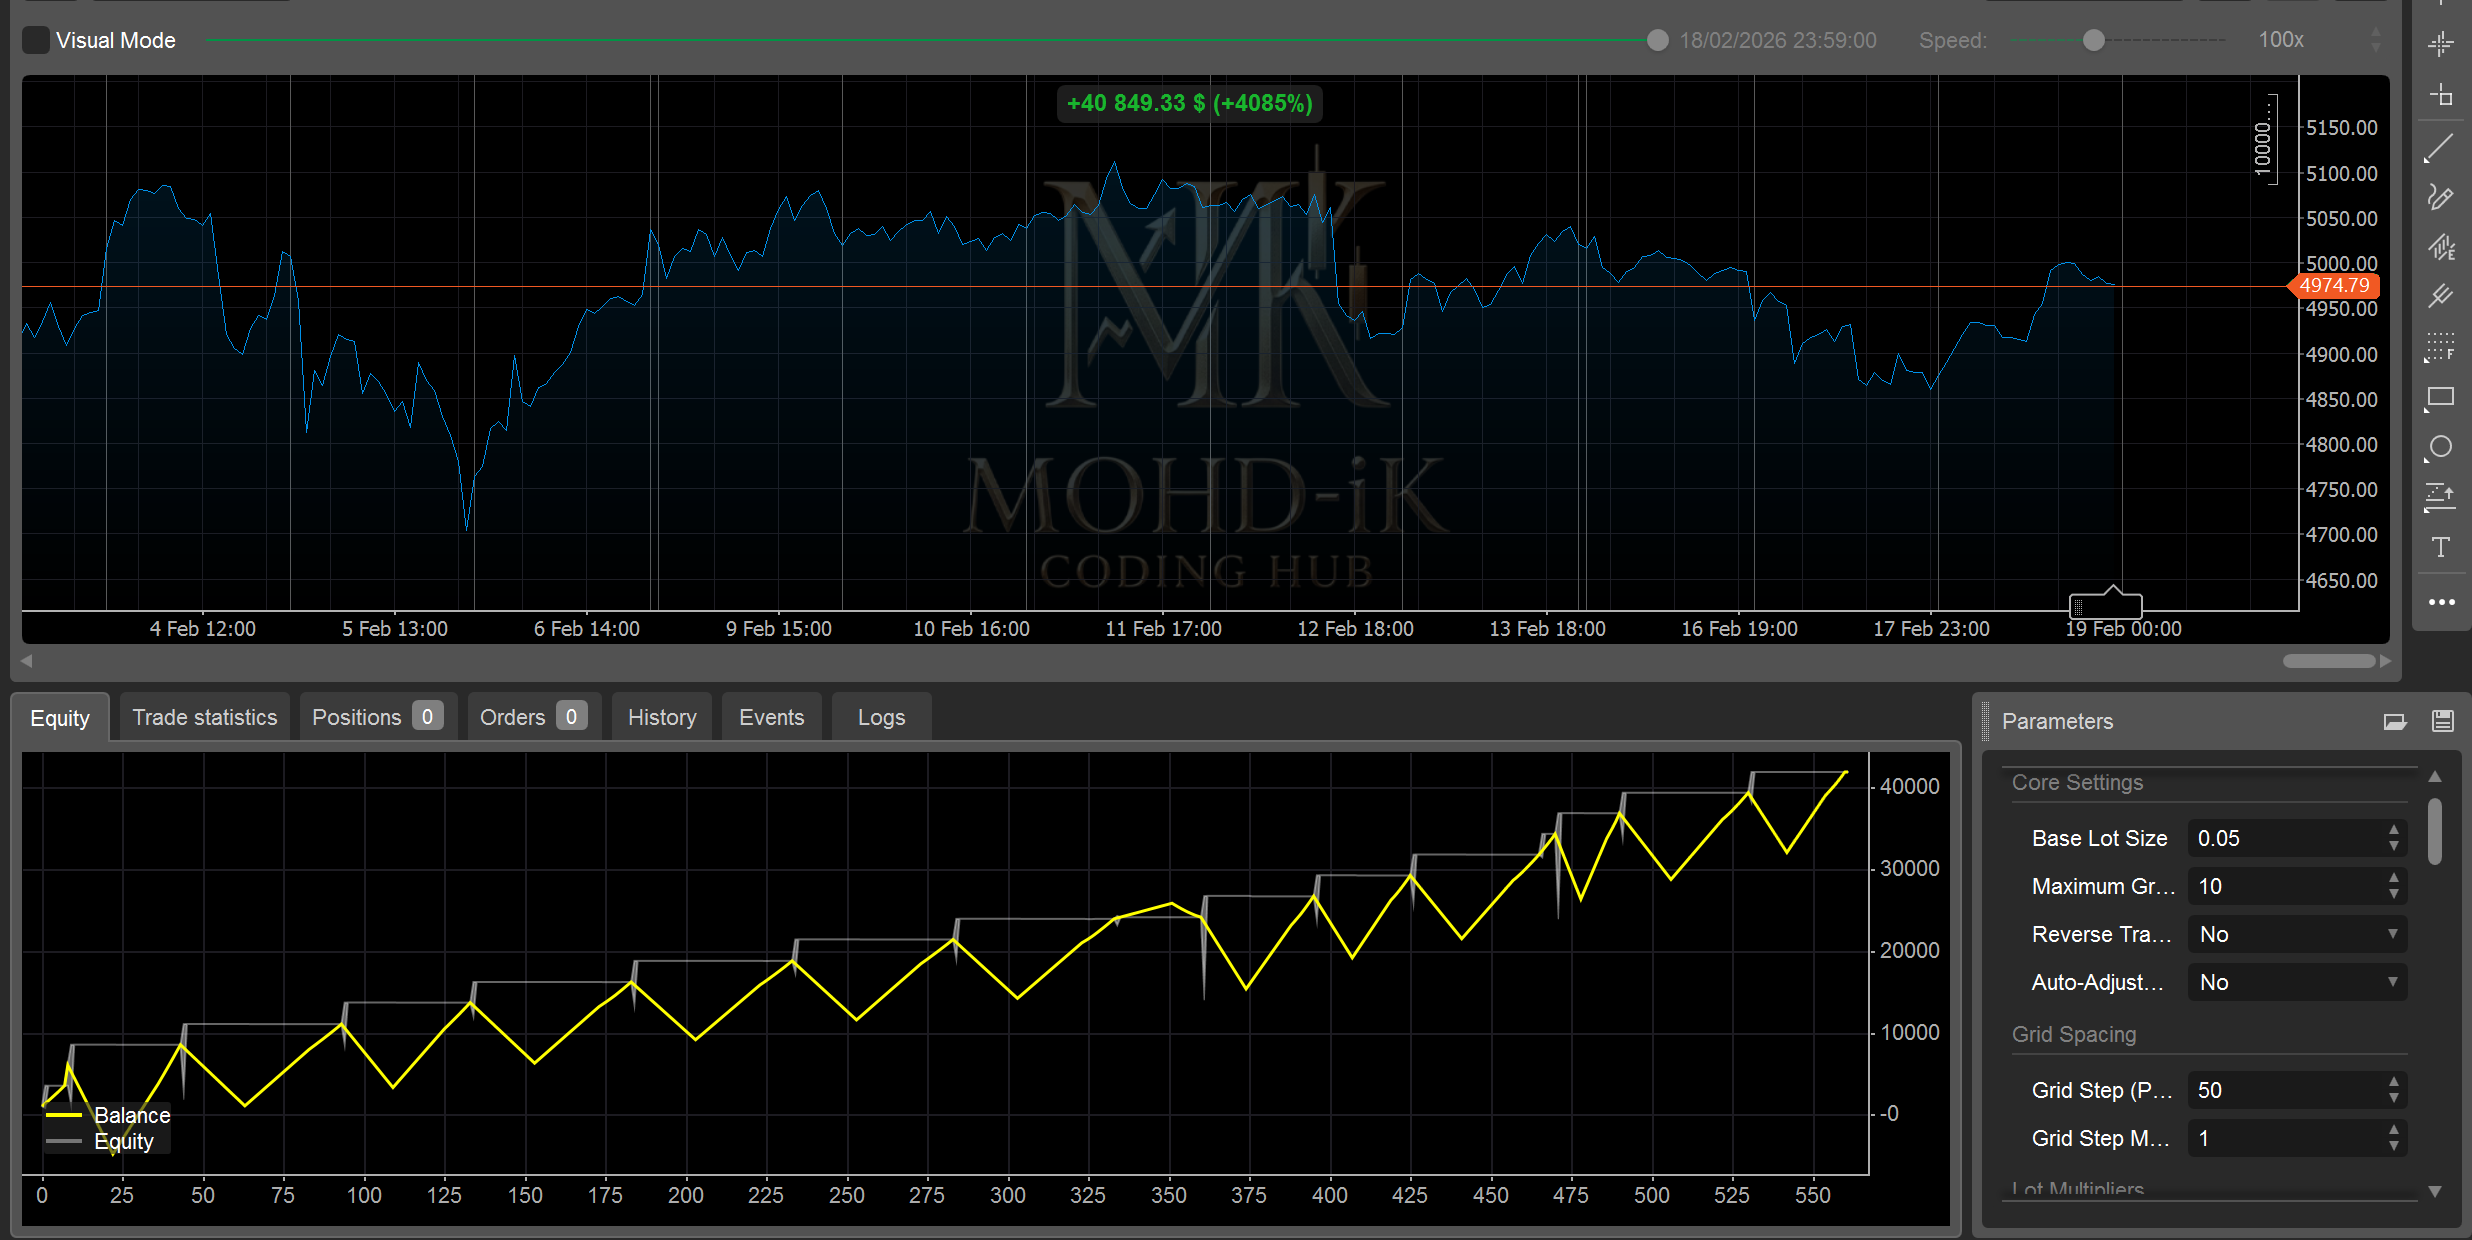
Task: Open the Auto-Adjust dropdown set to No
Action: [2297, 982]
